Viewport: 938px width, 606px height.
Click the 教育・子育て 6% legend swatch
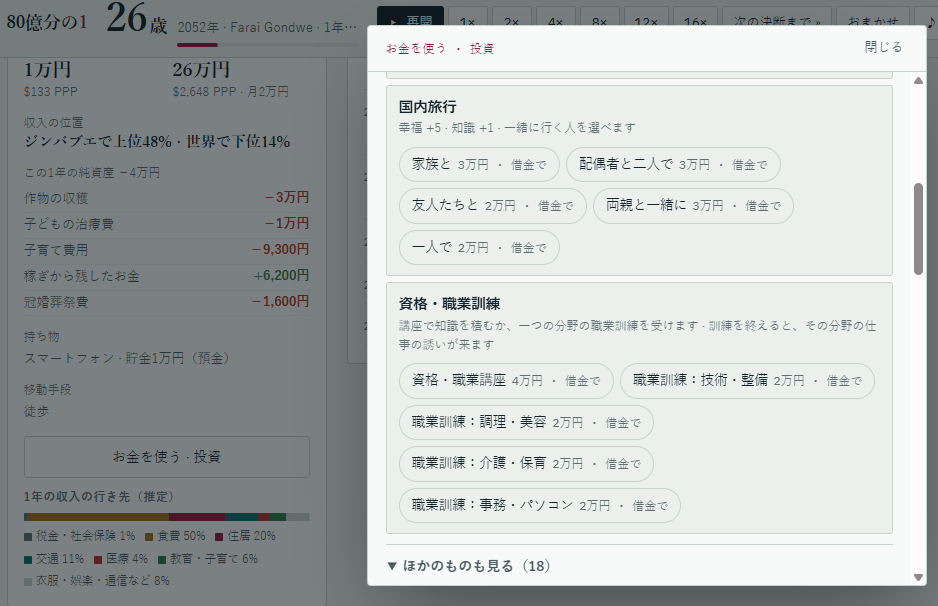pos(162,559)
